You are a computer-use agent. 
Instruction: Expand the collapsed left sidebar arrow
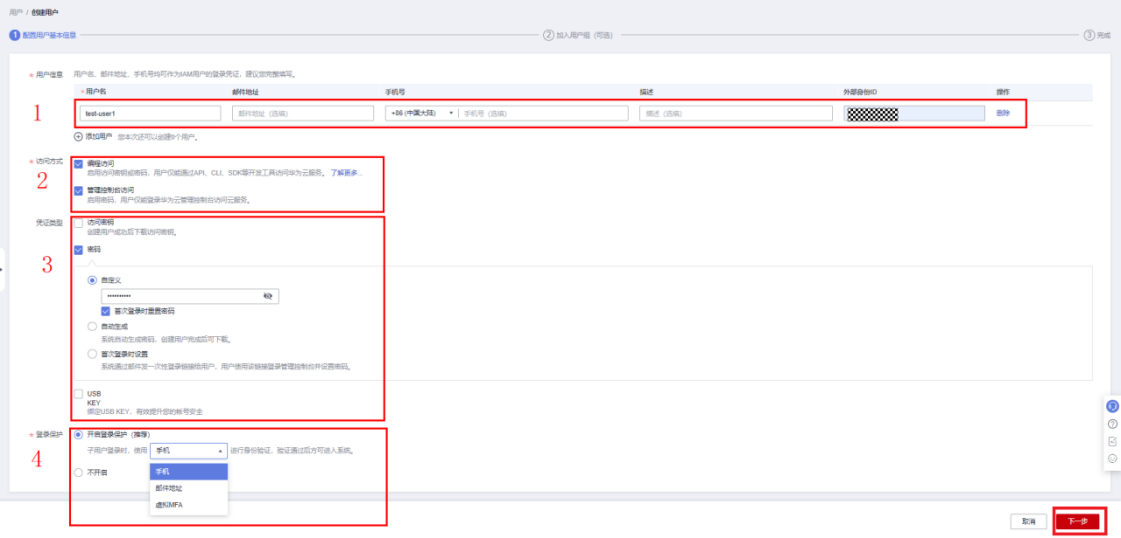[2, 269]
